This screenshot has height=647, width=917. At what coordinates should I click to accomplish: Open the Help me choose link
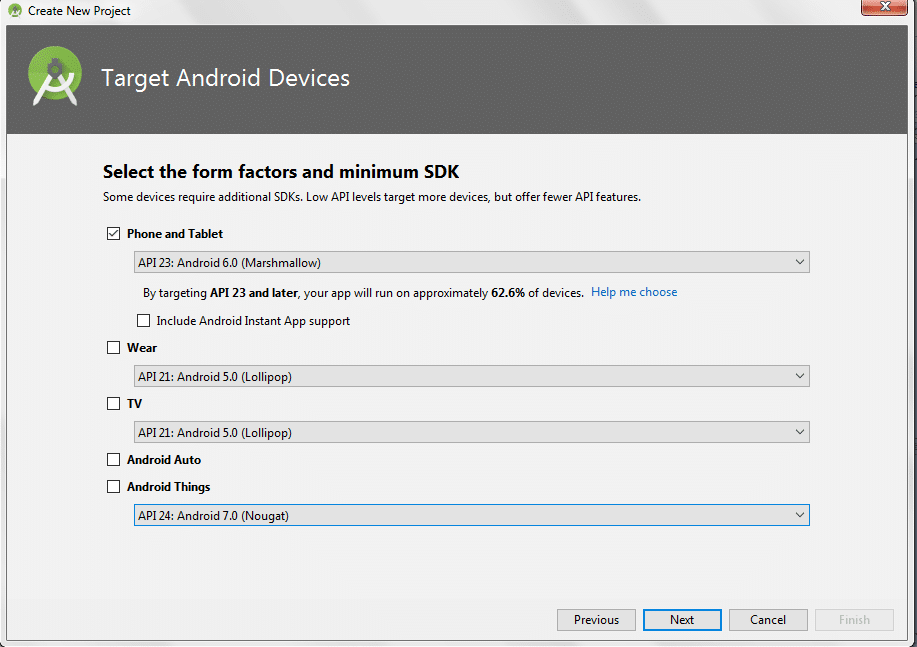634,292
